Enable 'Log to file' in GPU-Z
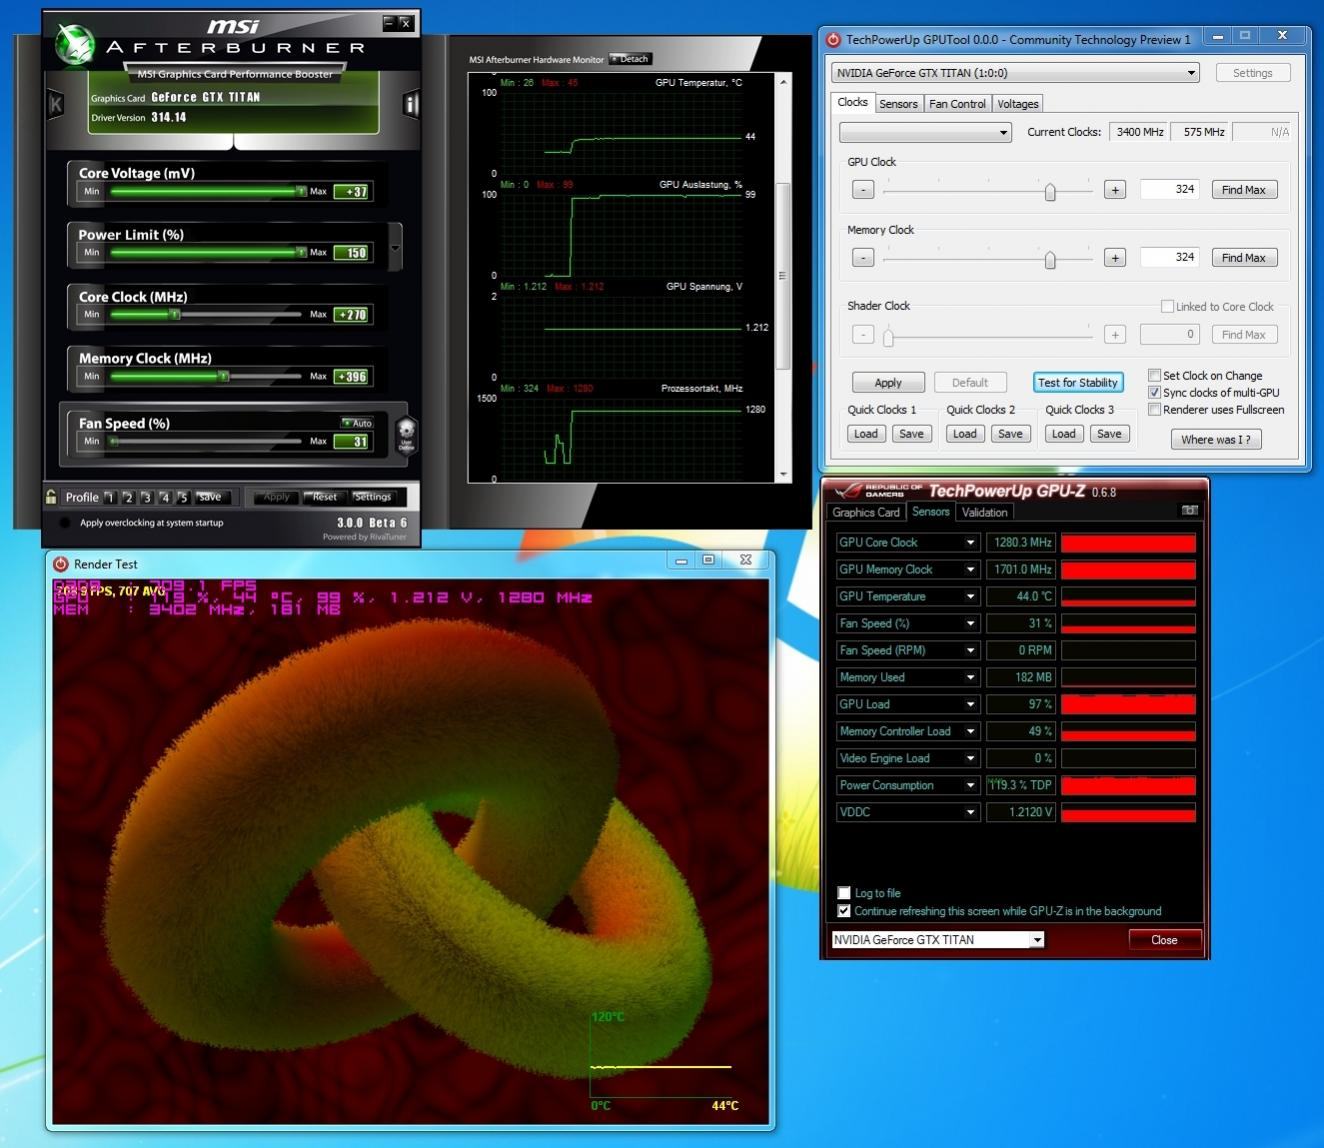The height and width of the screenshot is (1148, 1324). pos(844,893)
